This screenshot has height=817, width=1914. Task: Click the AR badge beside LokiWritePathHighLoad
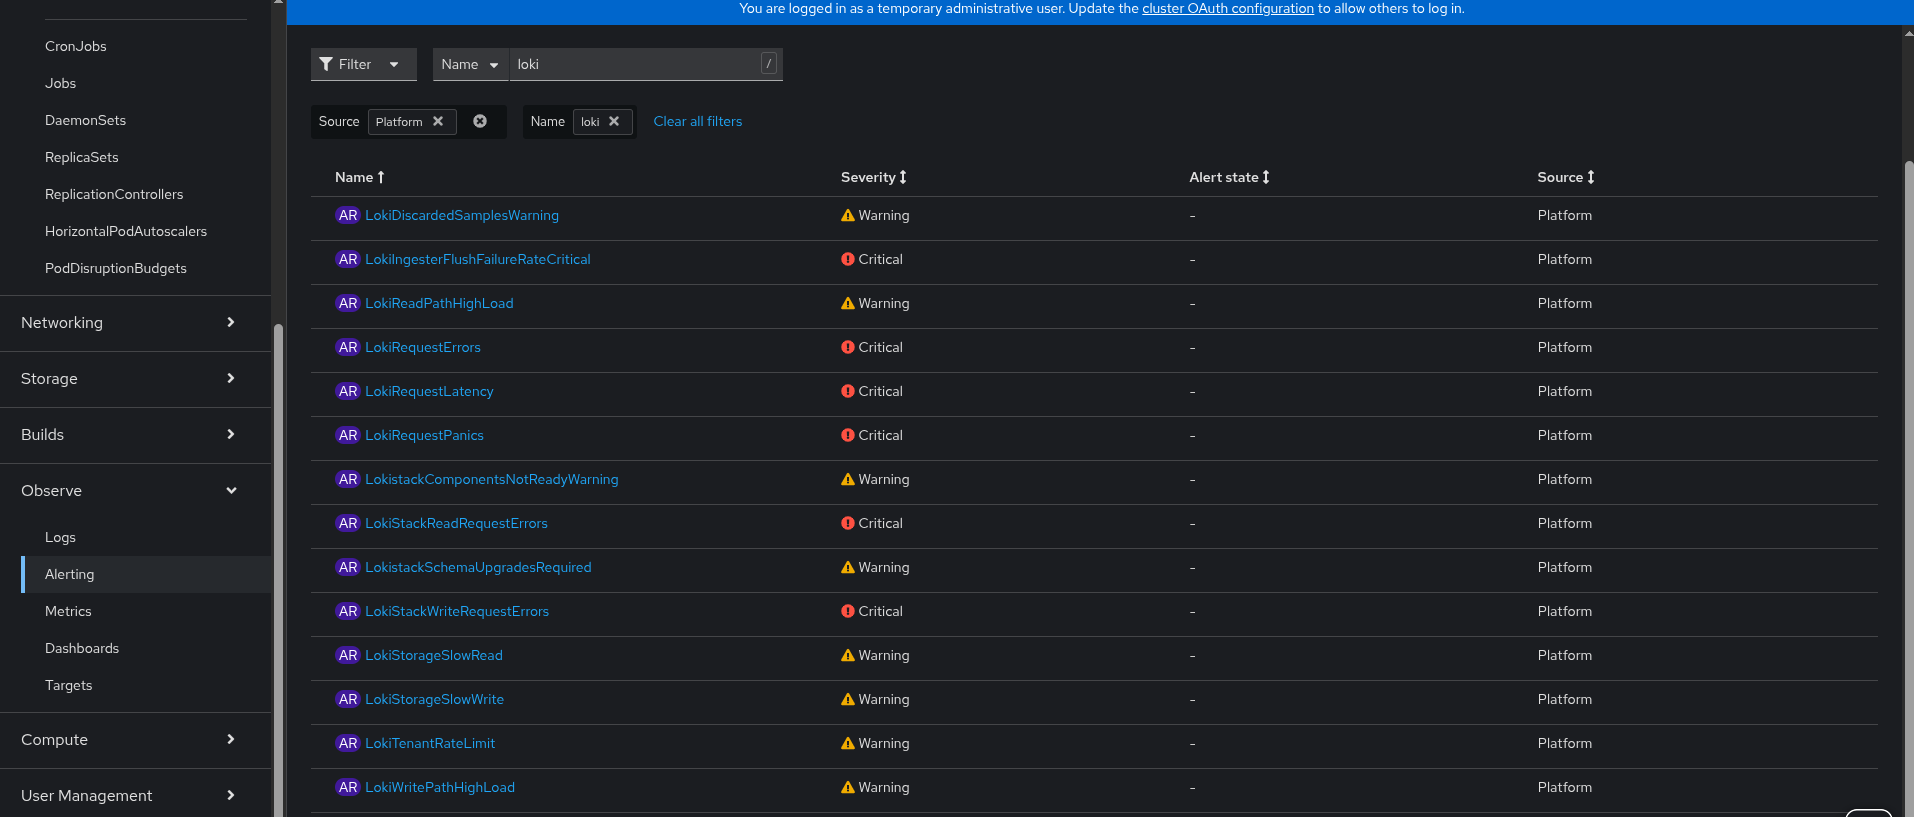348,787
